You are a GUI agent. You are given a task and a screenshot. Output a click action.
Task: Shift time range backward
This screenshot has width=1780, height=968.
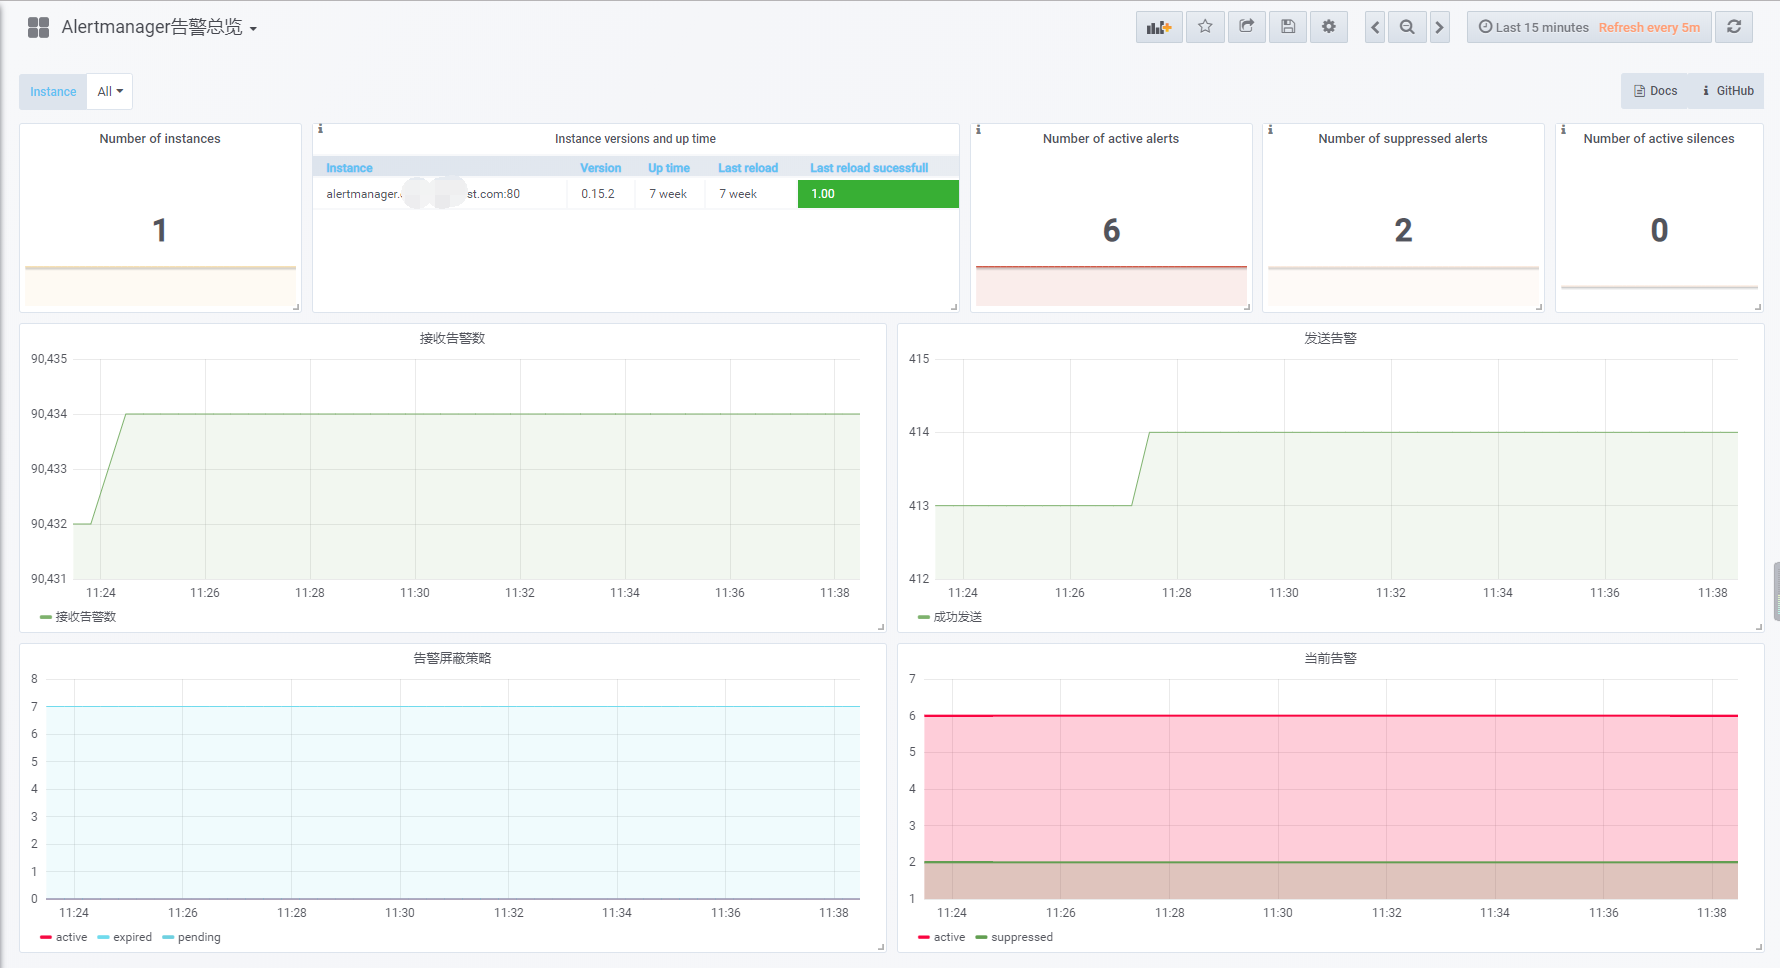pos(1375,27)
